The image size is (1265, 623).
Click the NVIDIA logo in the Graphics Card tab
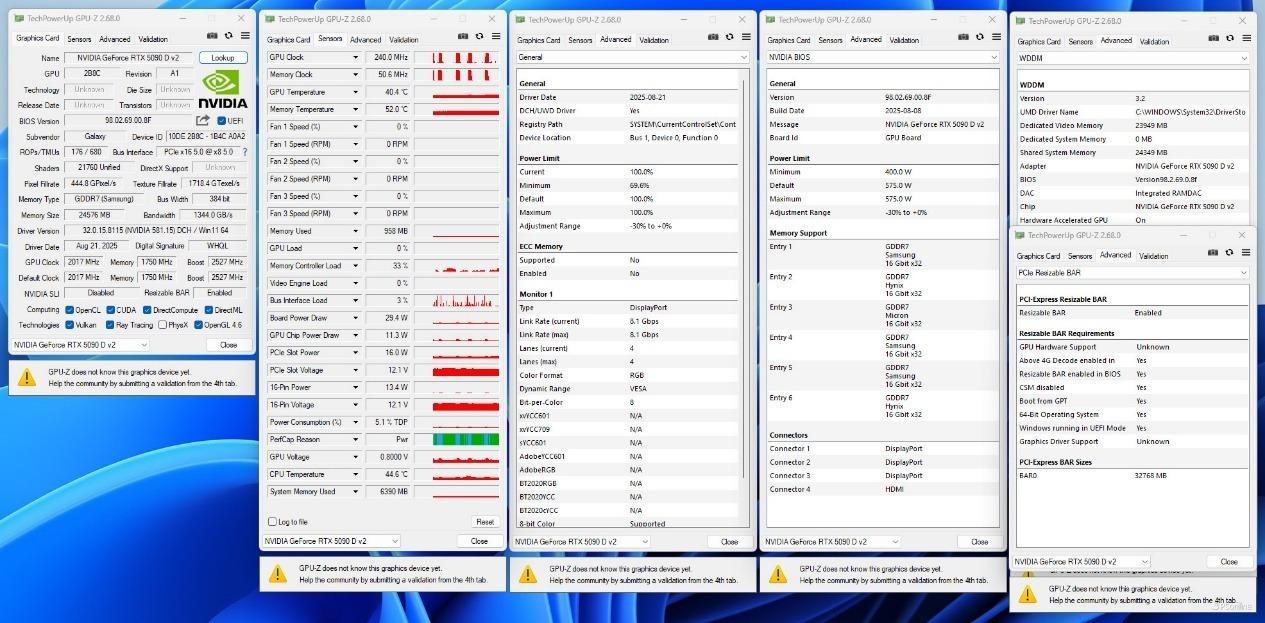click(223, 88)
